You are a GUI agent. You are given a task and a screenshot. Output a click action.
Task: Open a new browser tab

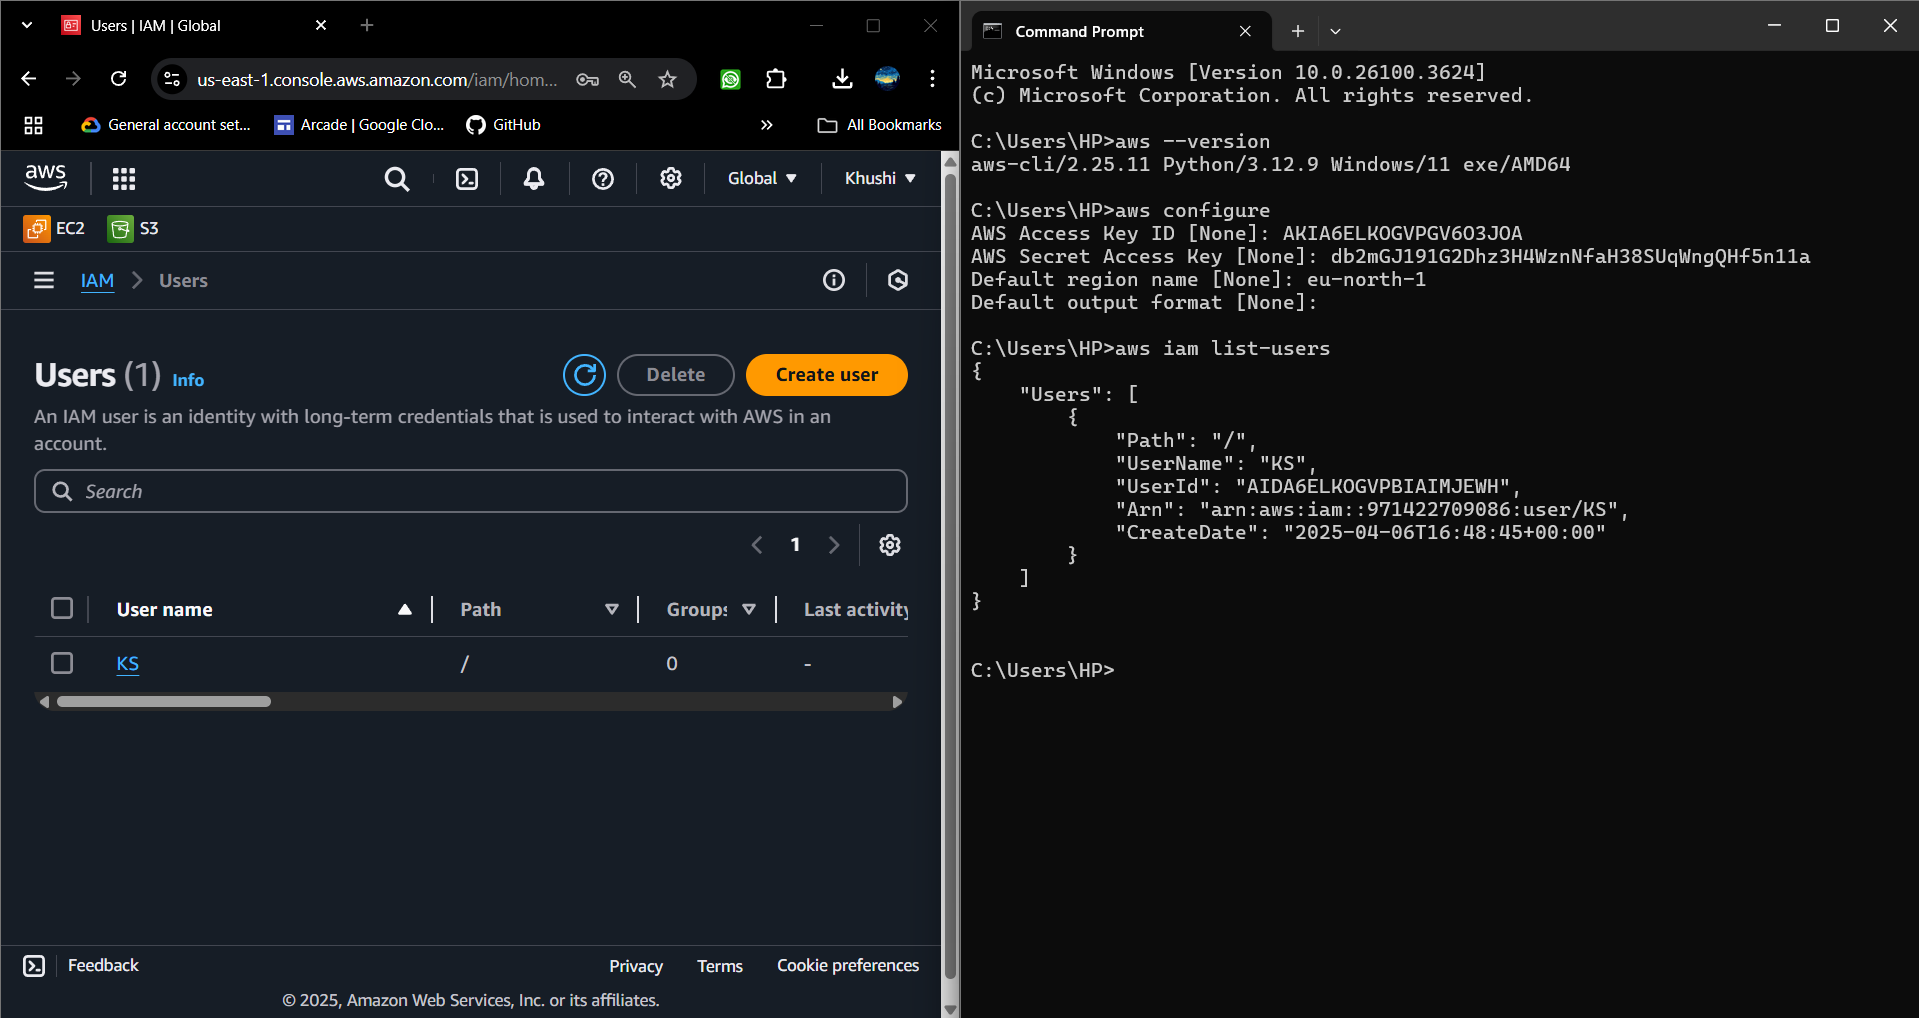(x=367, y=25)
